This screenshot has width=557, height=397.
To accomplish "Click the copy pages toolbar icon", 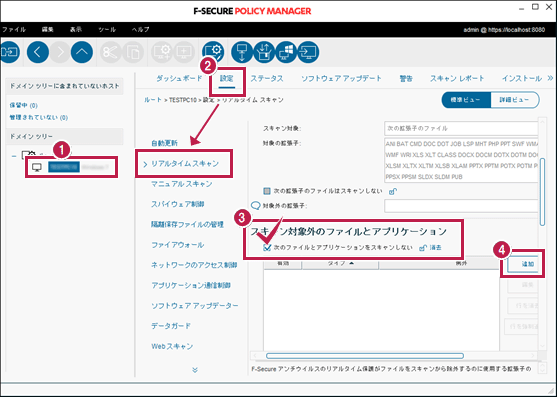I will 133,52.
